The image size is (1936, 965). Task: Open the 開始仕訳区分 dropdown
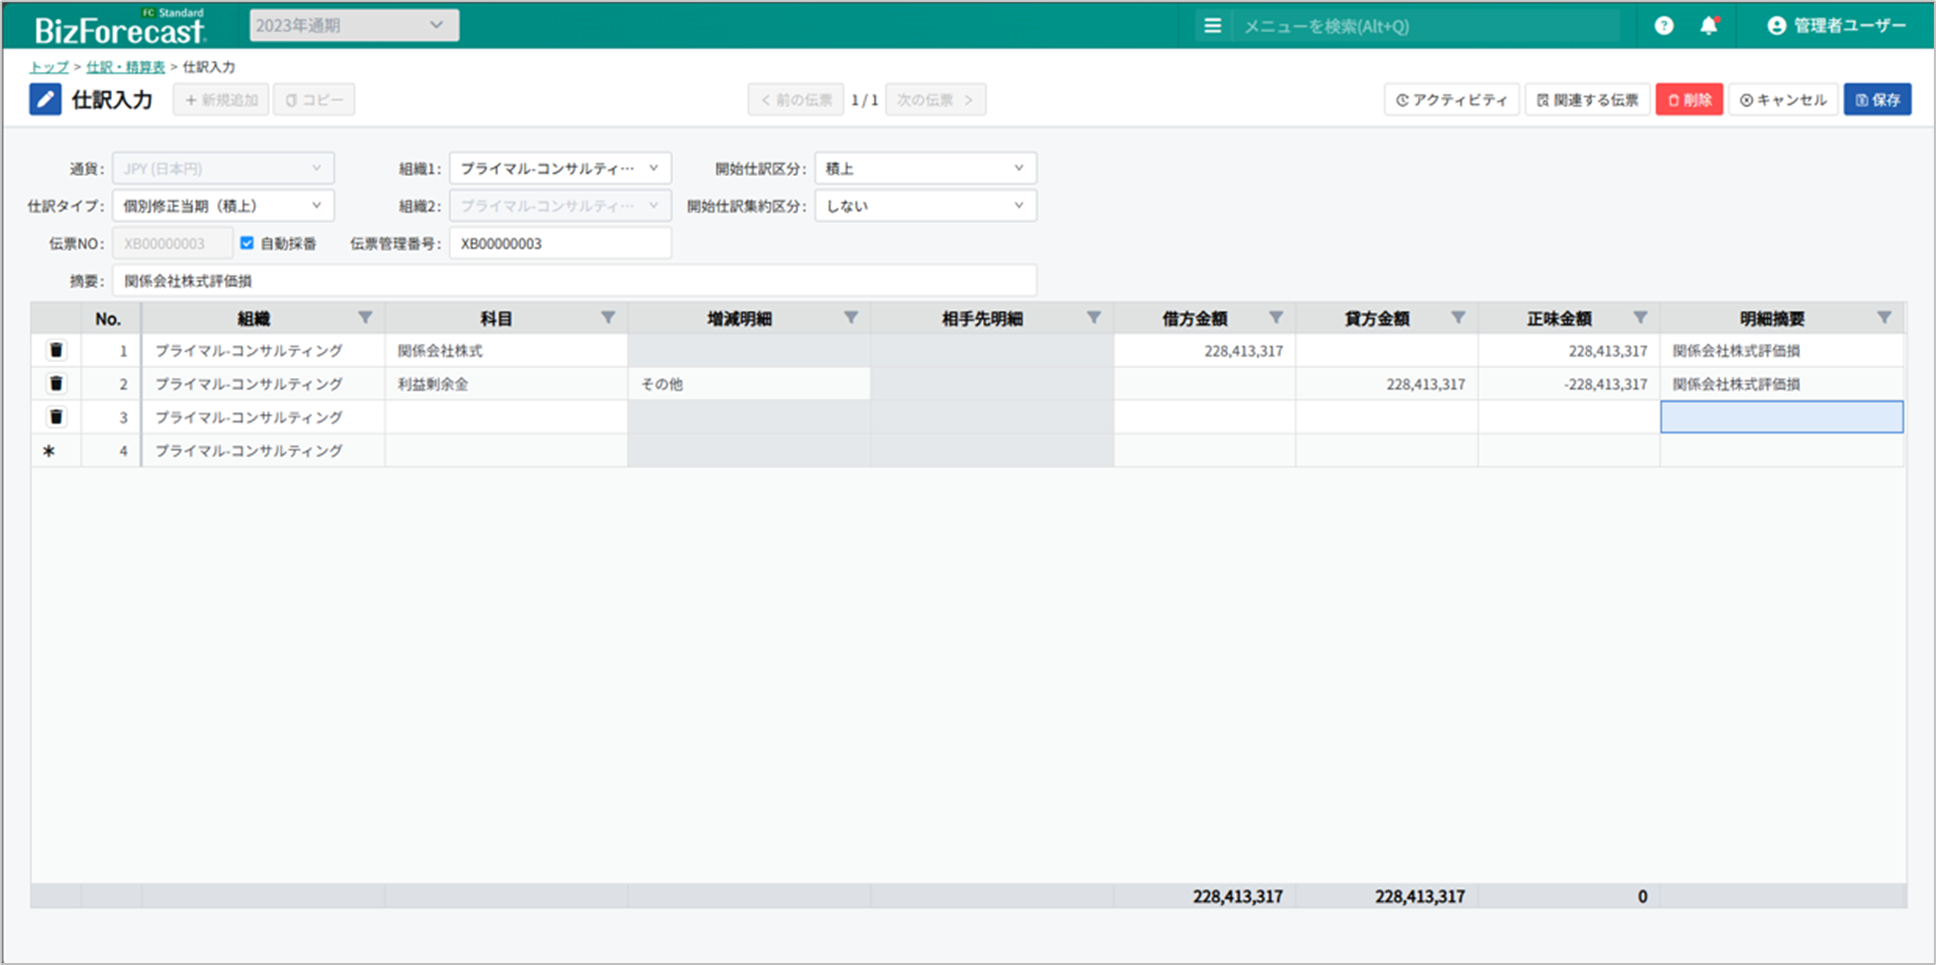[x=925, y=168]
